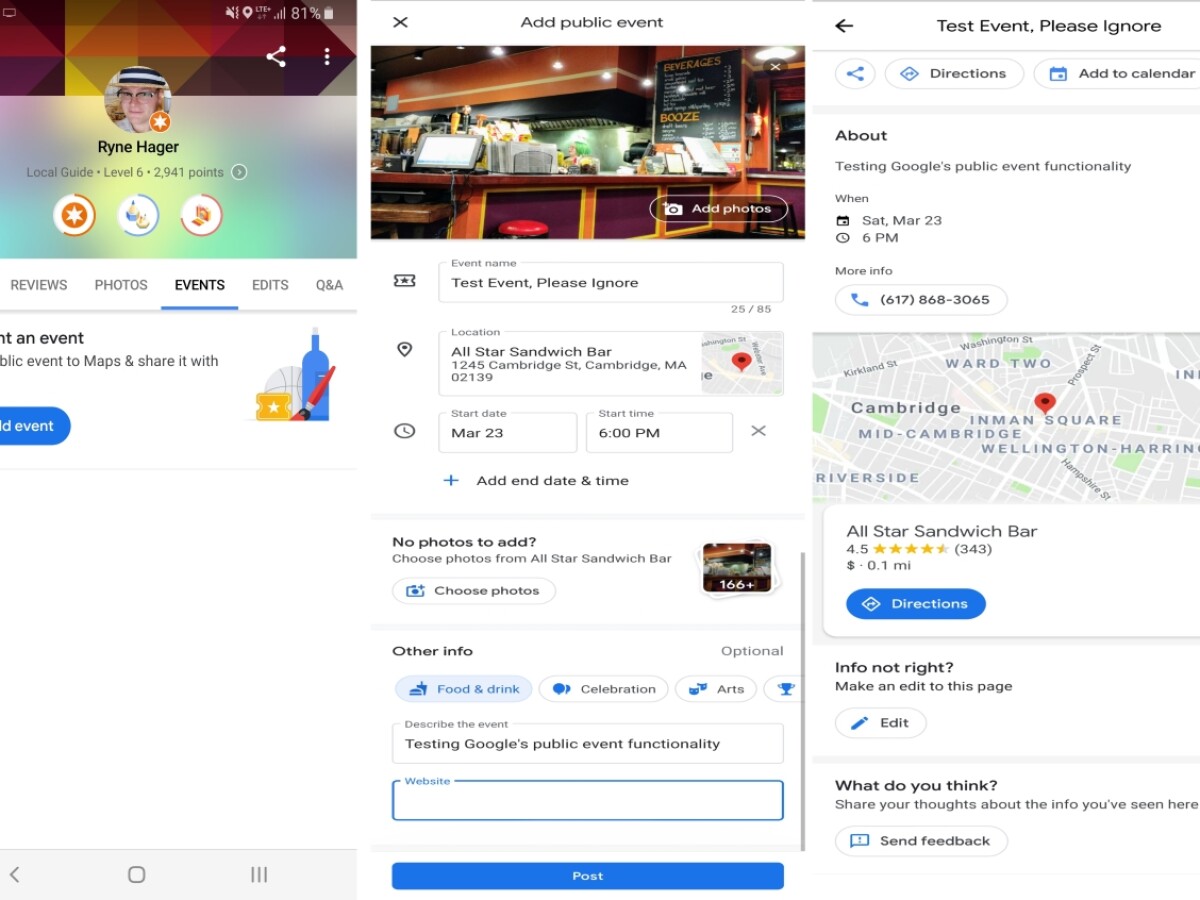
Task: Tap the orange star Local Guide badge
Action: [x=74, y=215]
